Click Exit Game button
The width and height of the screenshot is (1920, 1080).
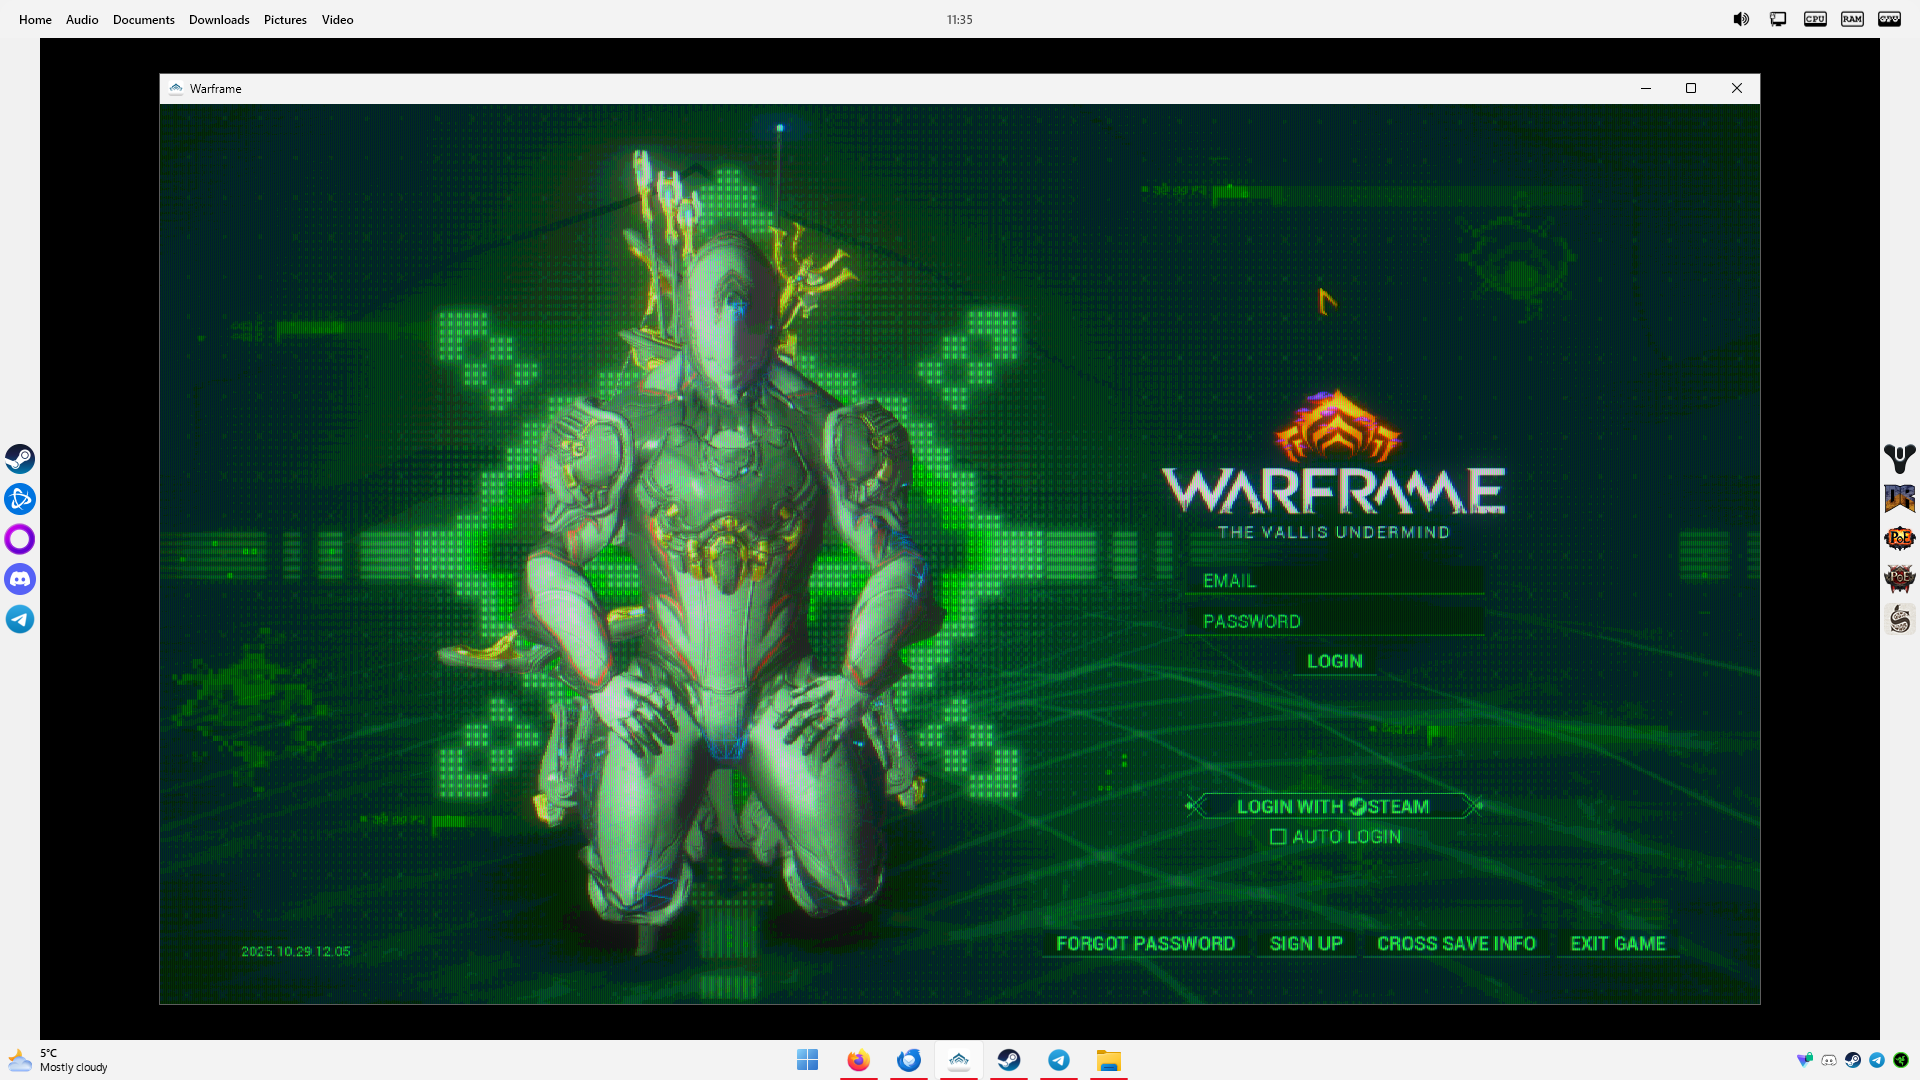click(x=1617, y=943)
